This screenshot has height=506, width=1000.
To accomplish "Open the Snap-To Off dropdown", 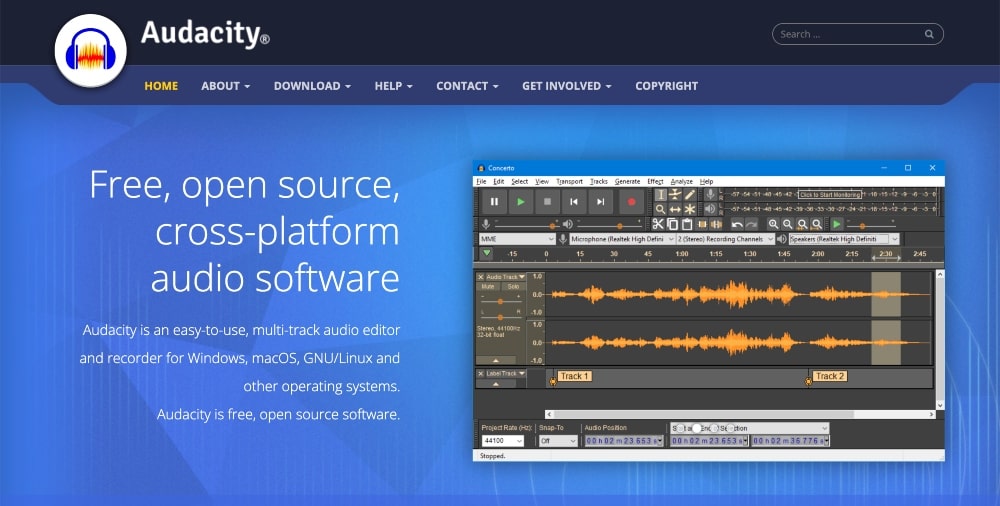I will click(558, 441).
